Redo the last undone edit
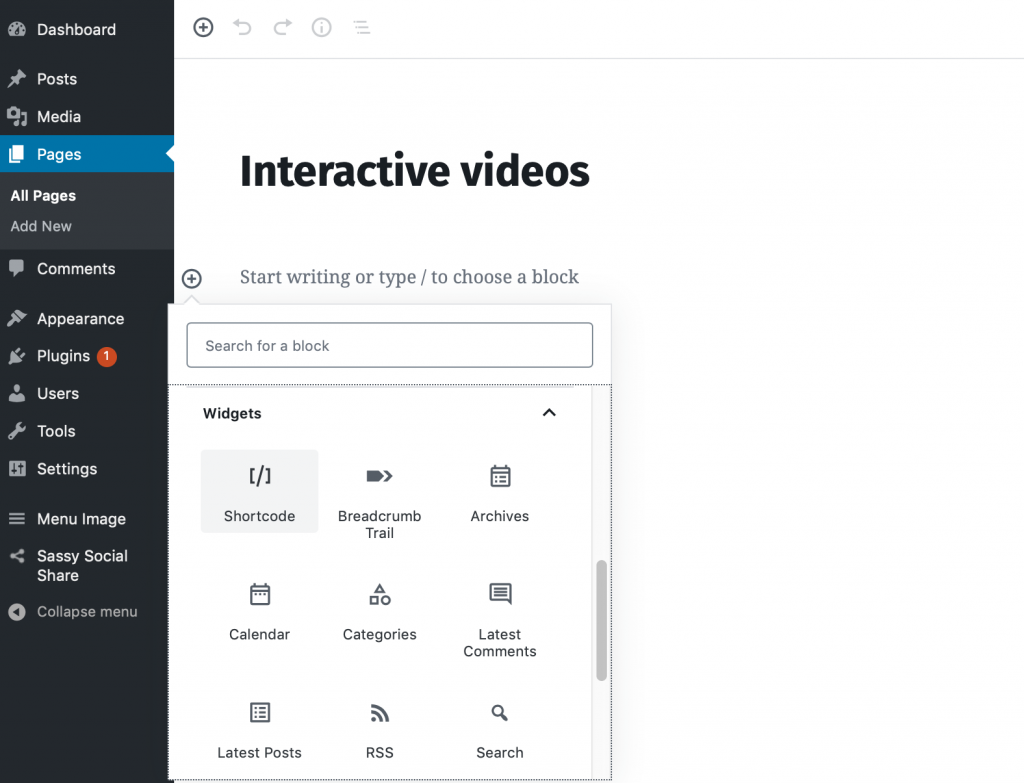The height and width of the screenshot is (783, 1024). [x=282, y=27]
